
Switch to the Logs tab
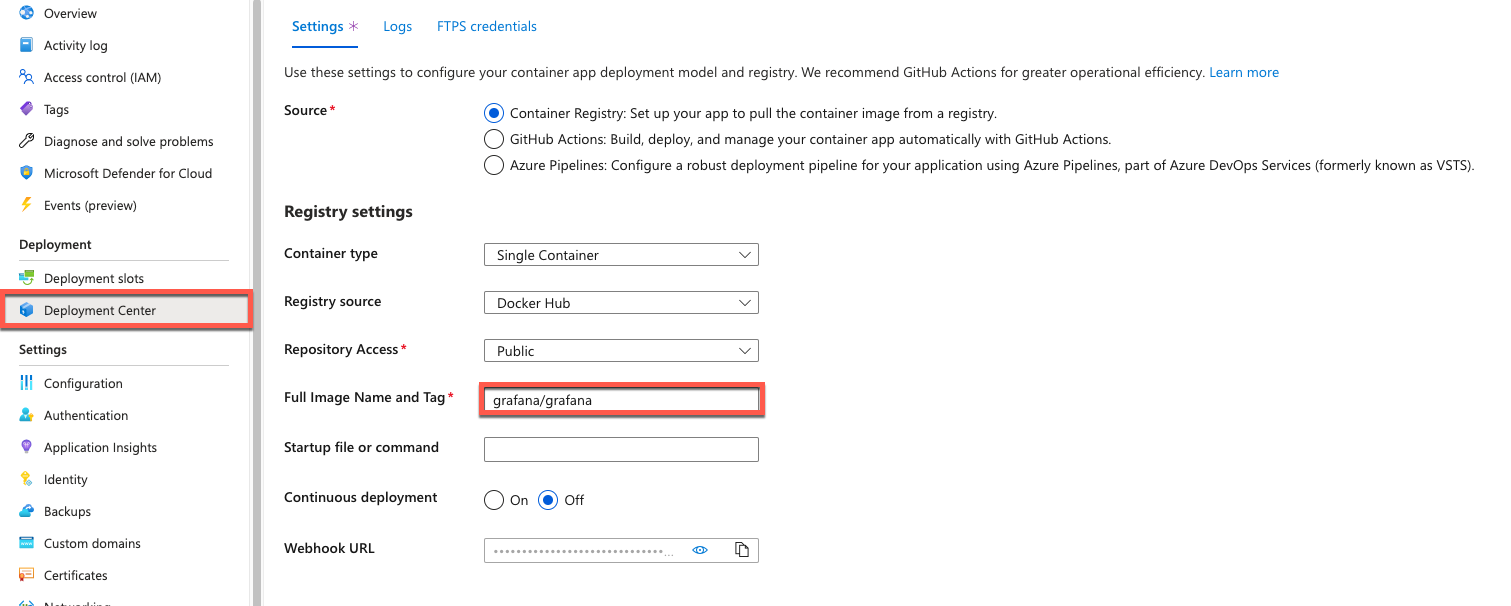click(398, 27)
